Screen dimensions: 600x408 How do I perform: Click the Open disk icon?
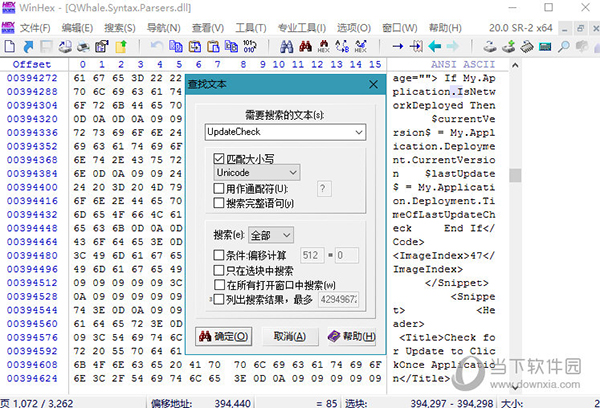tap(489, 47)
